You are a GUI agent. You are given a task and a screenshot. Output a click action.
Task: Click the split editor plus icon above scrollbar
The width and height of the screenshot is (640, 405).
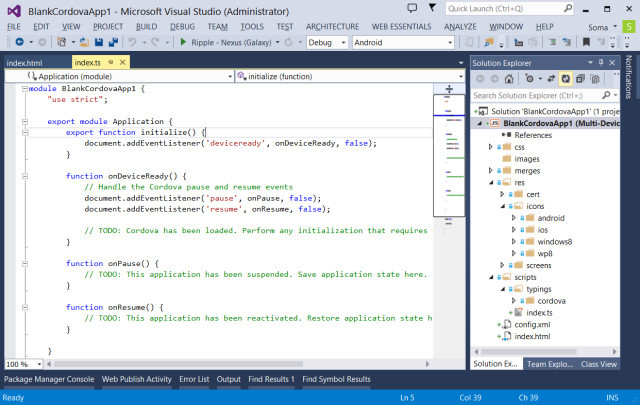[449, 89]
